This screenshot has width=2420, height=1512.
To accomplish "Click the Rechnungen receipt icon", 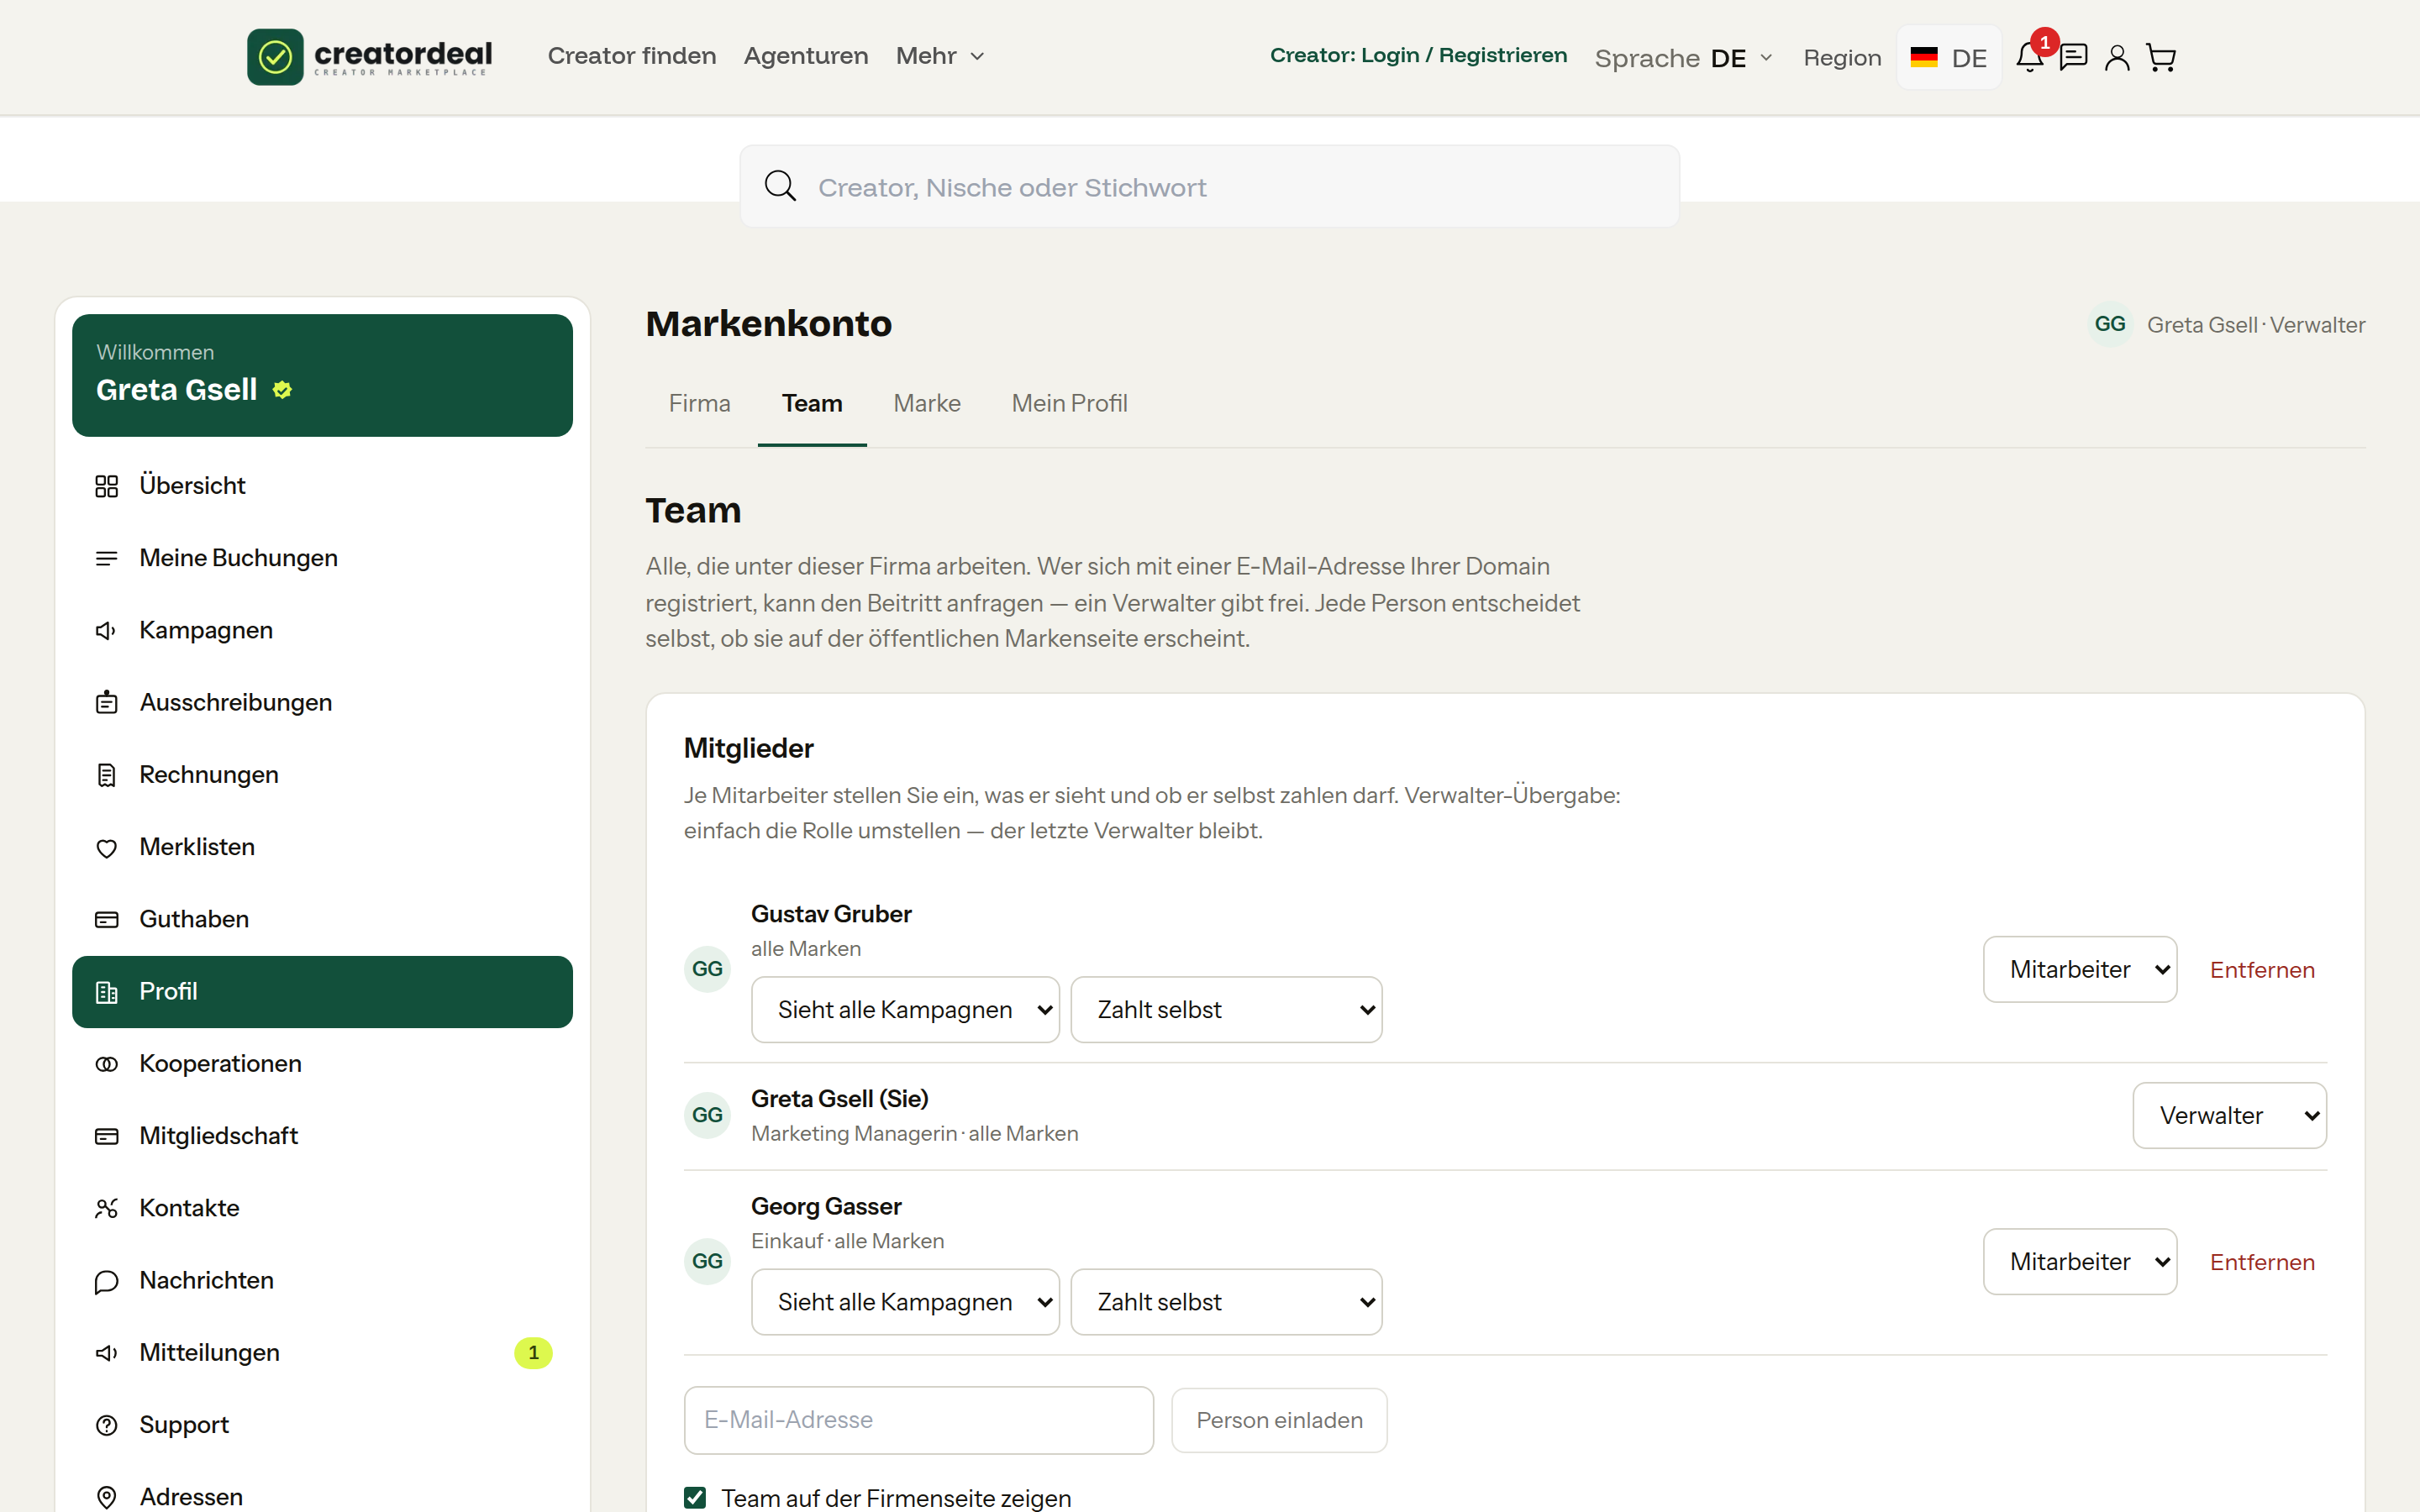I will [x=107, y=775].
